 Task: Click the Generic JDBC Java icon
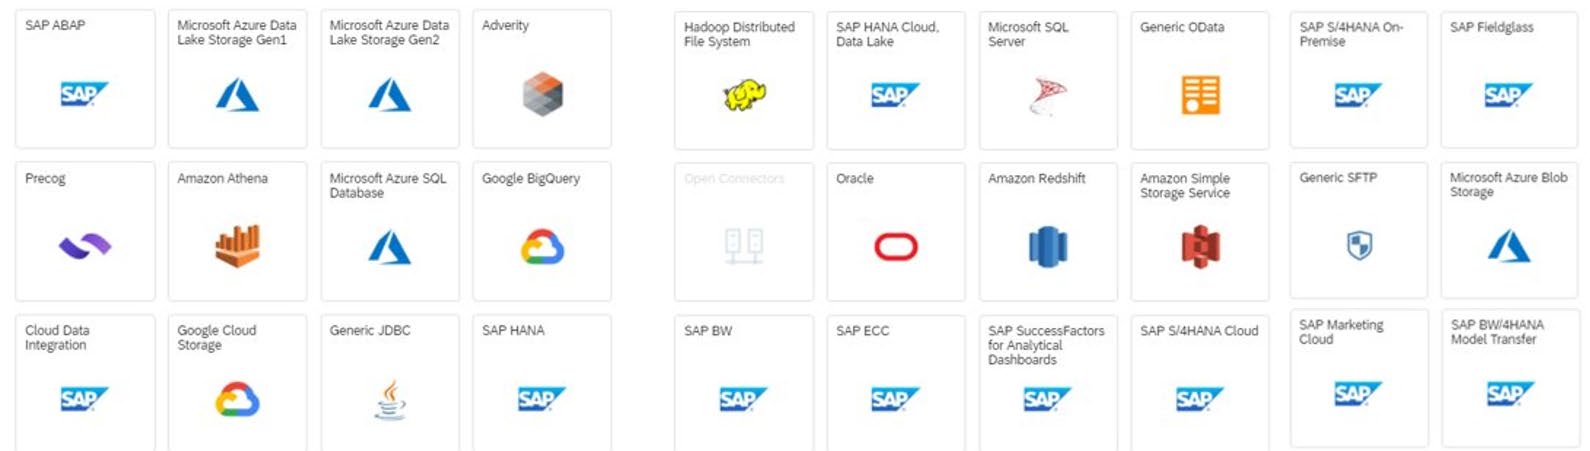click(390, 400)
